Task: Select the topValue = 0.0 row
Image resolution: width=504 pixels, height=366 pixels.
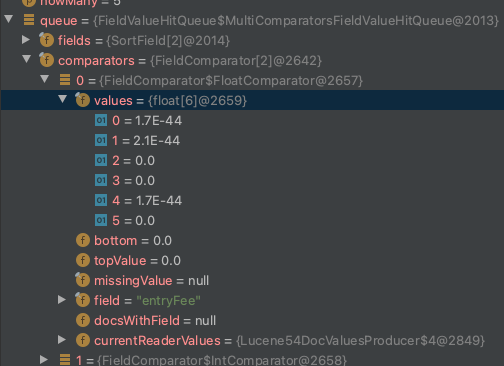Action: point(252,260)
